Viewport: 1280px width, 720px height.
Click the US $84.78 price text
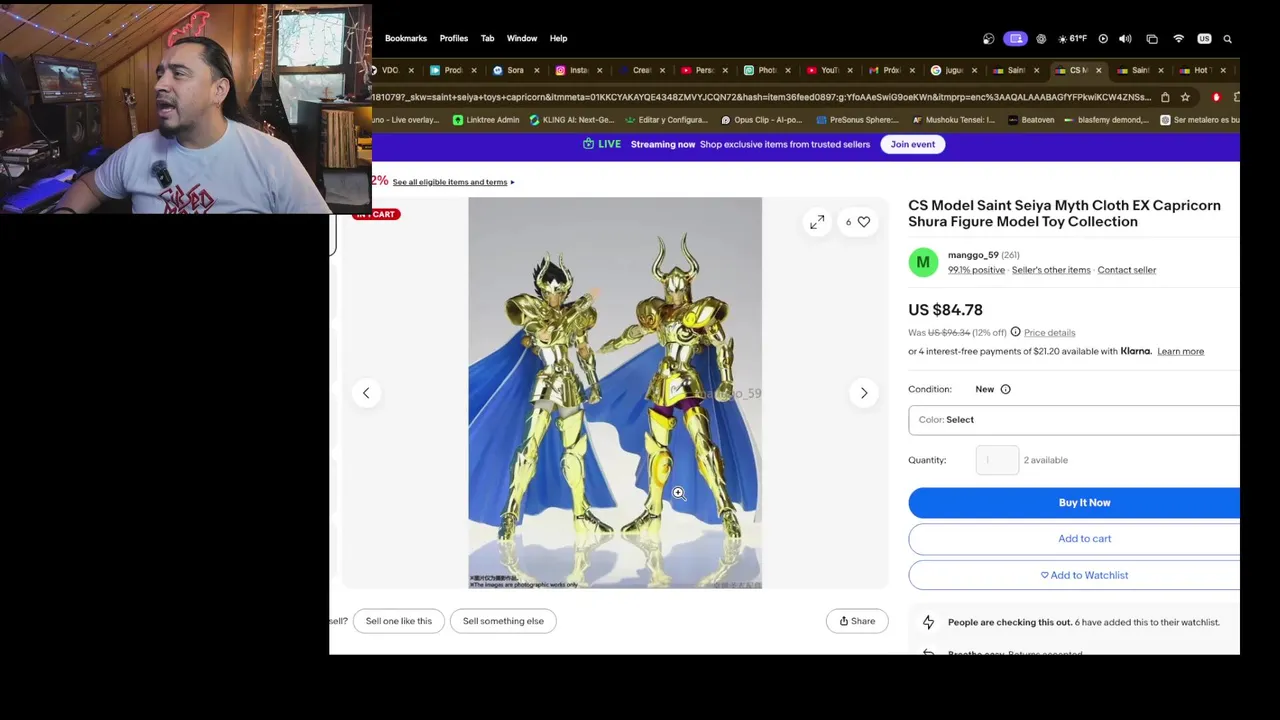tap(945, 310)
